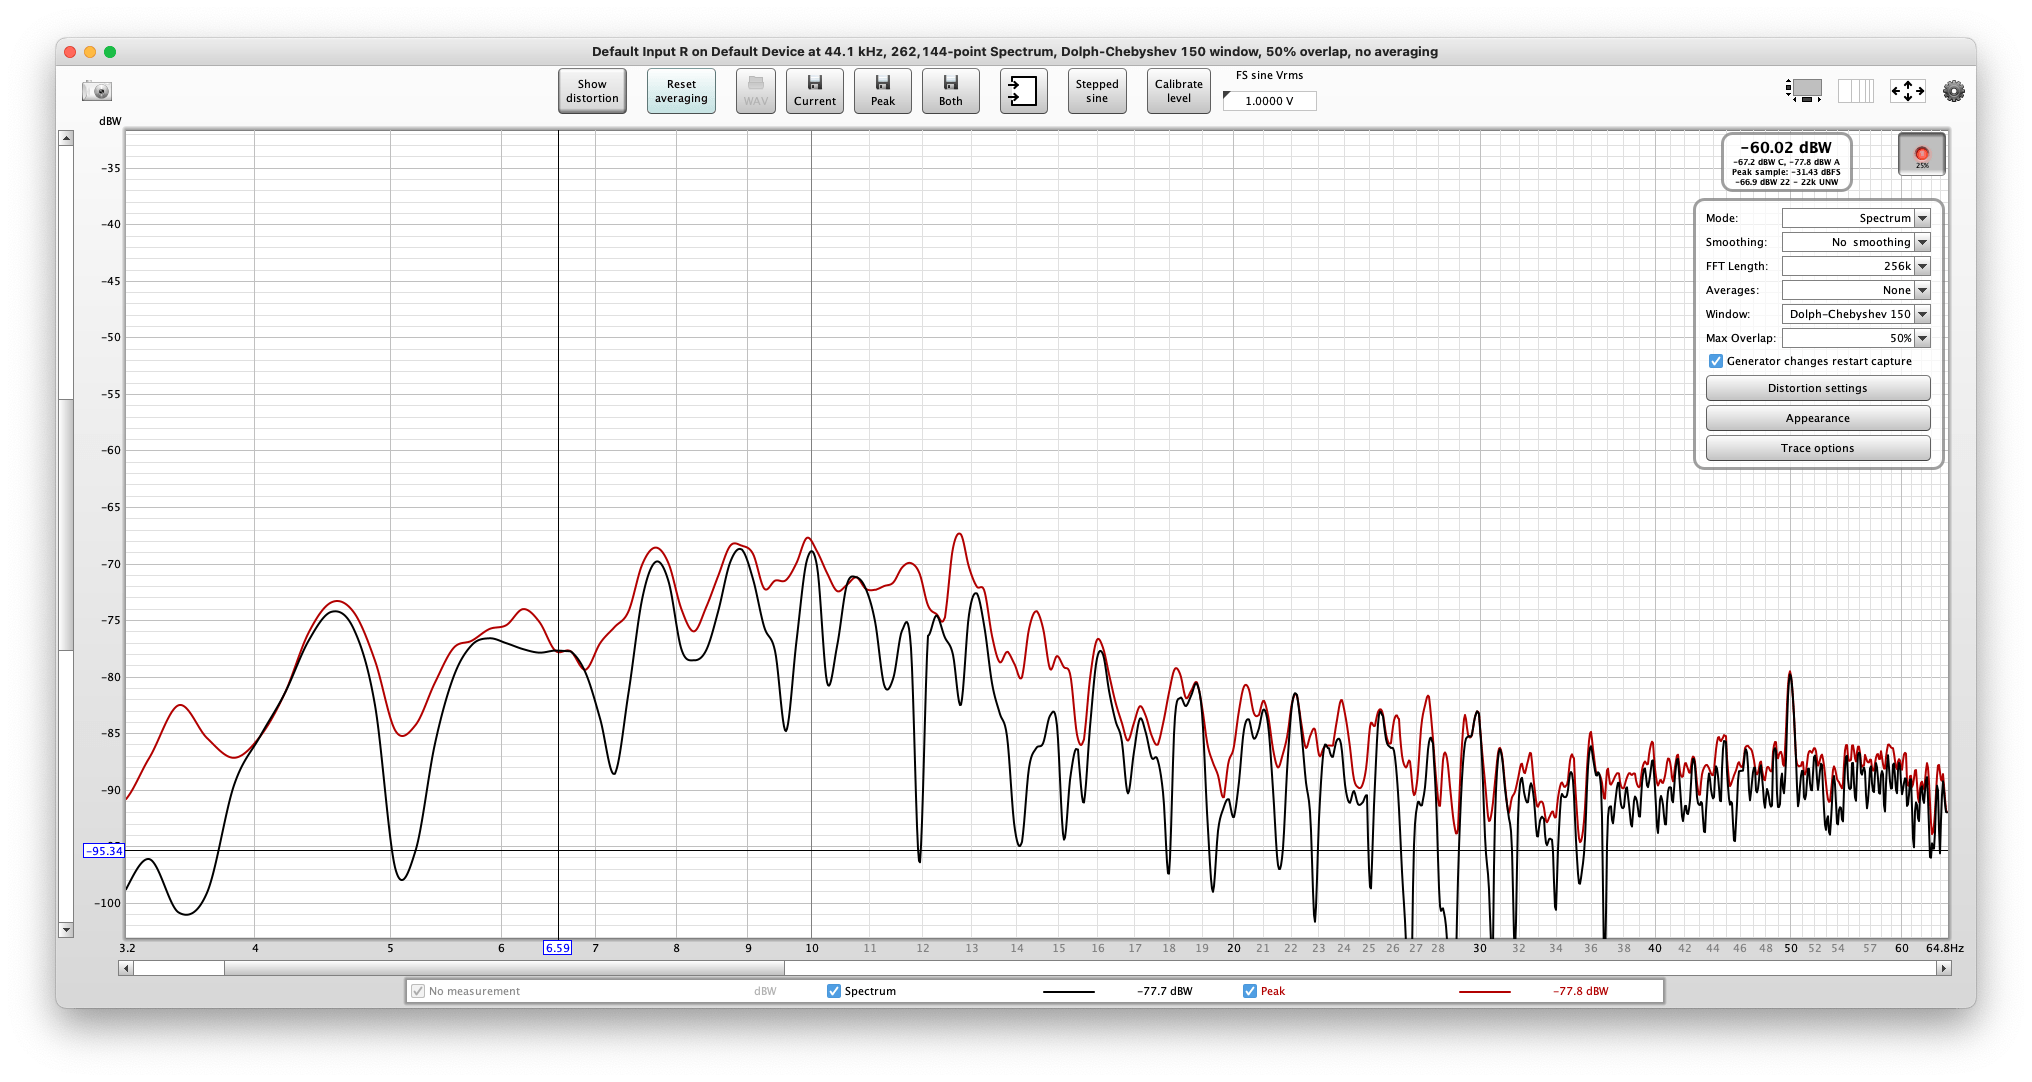
Task: Open Stepped sine measurement
Action: 1097,91
